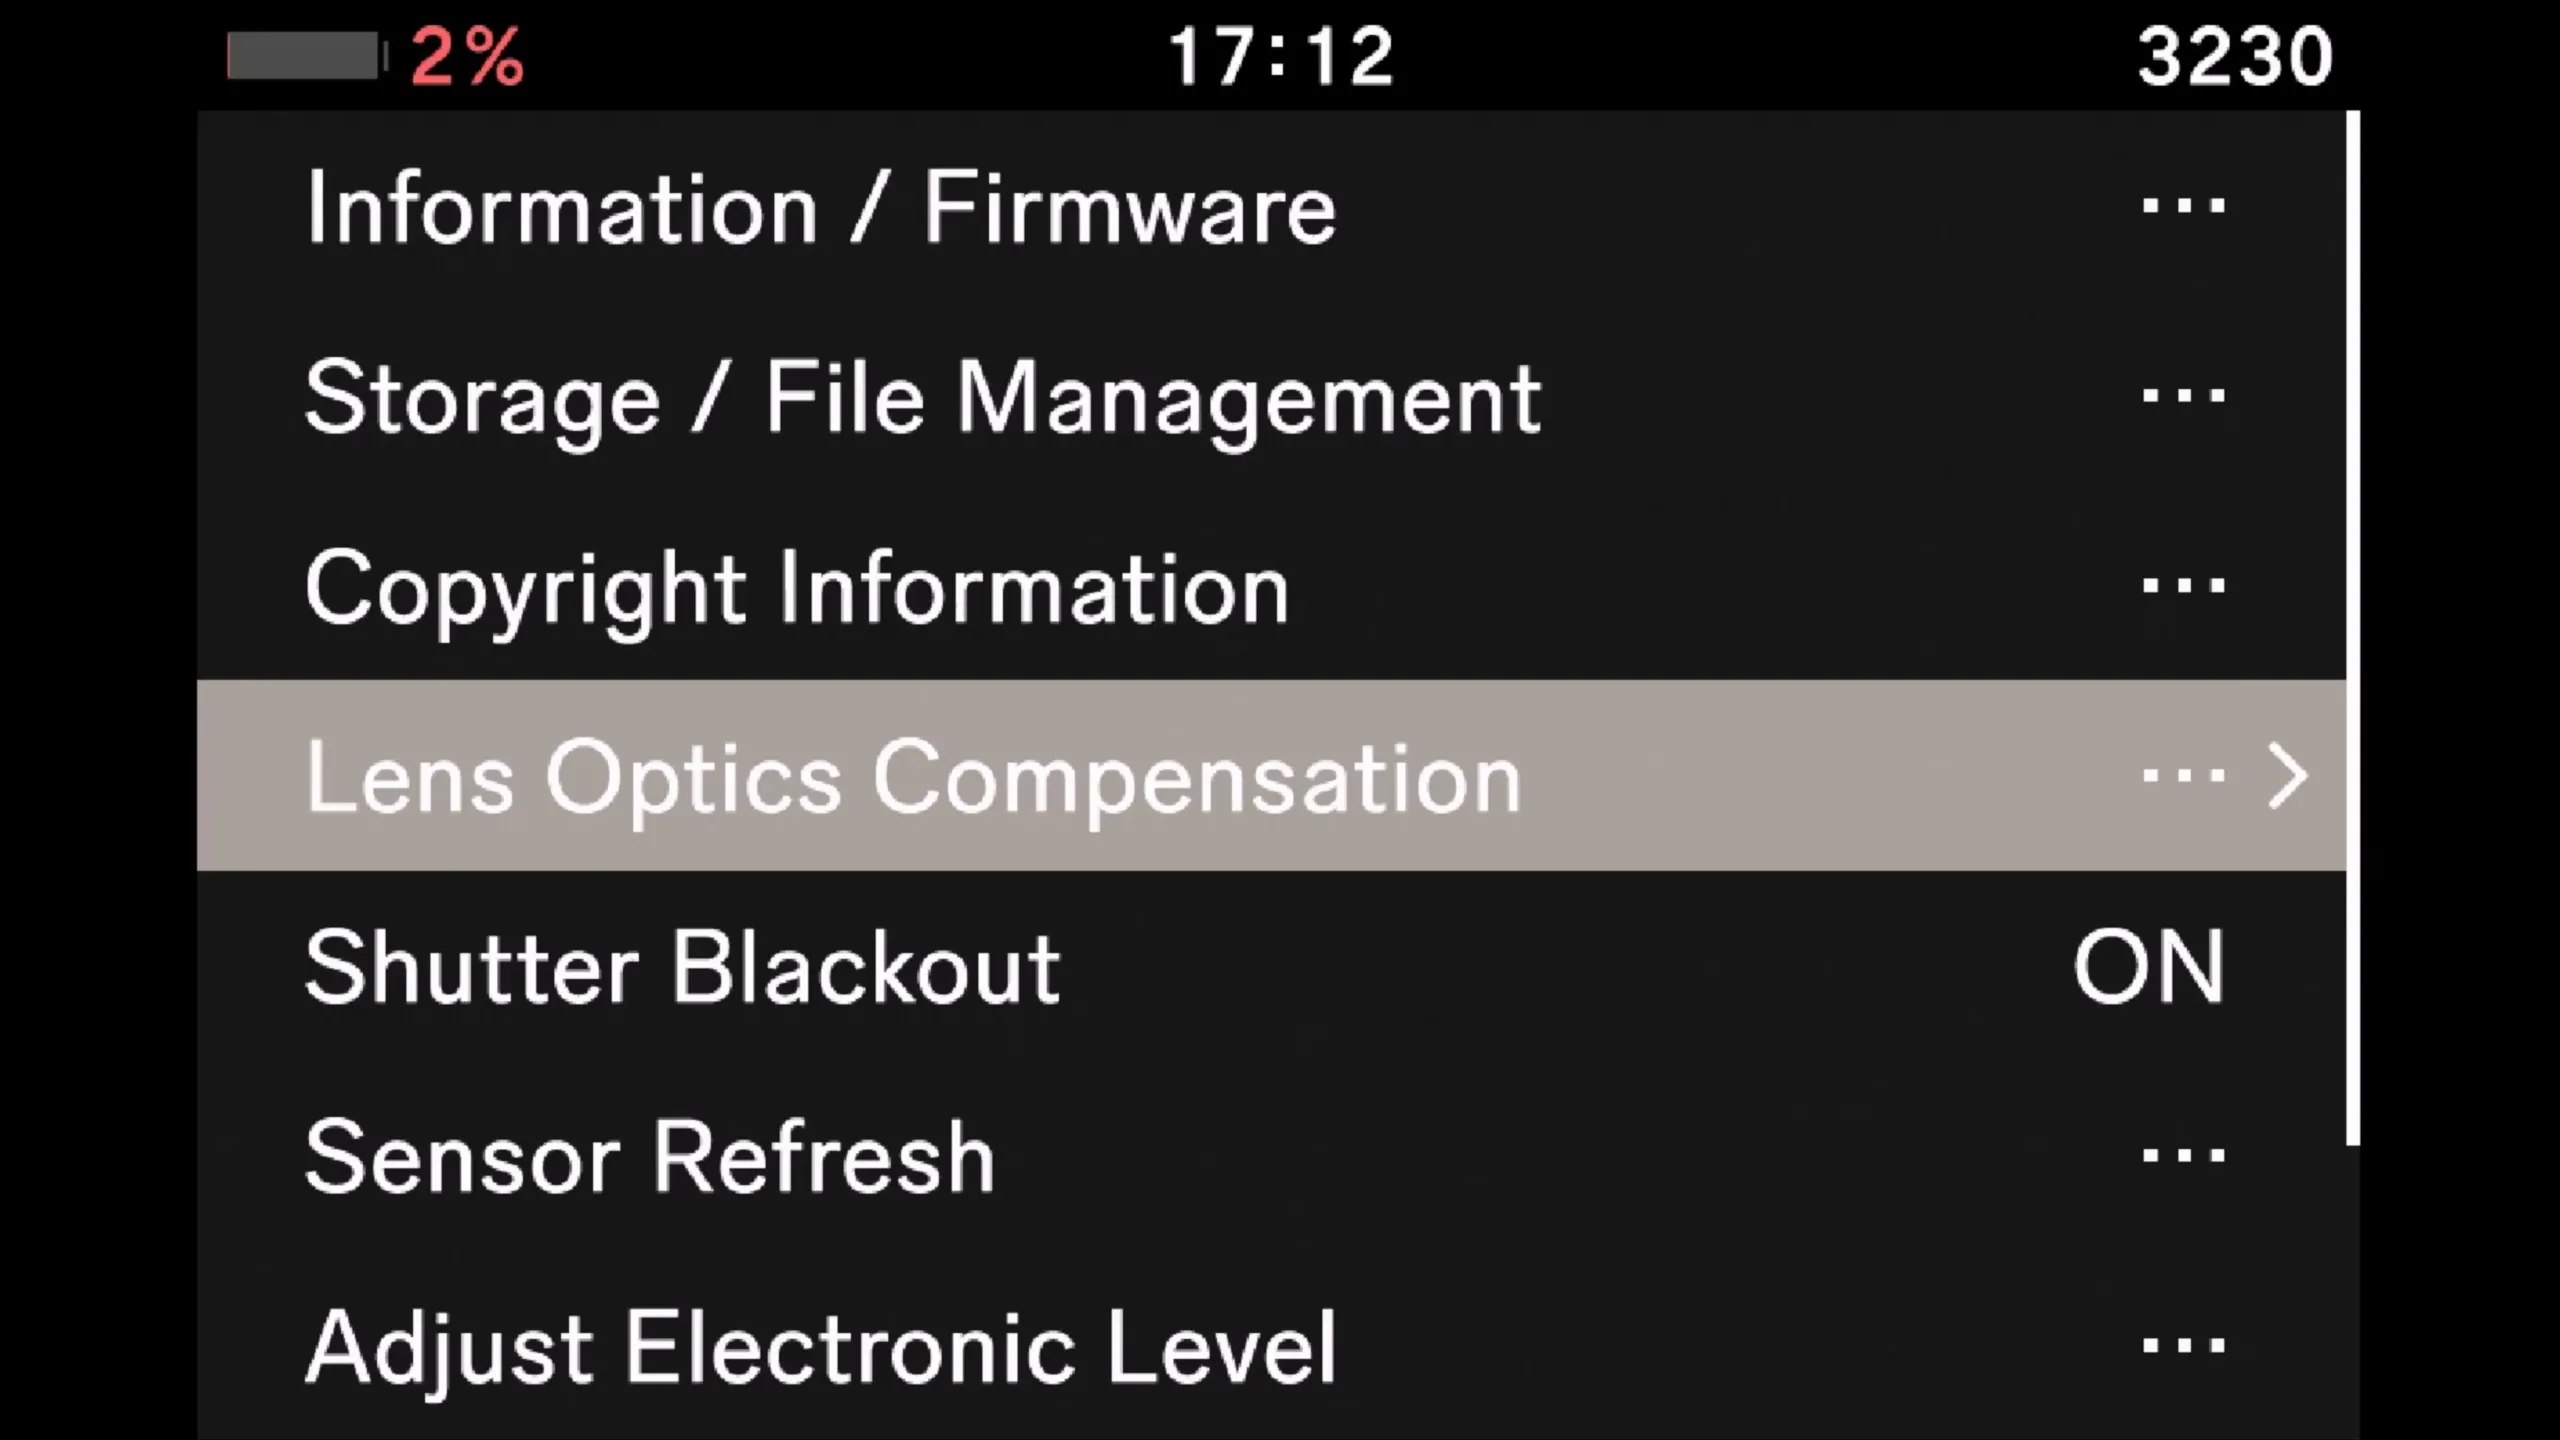Click the battery level icon
Image resolution: width=2560 pixels, height=1440 pixels.
306,56
